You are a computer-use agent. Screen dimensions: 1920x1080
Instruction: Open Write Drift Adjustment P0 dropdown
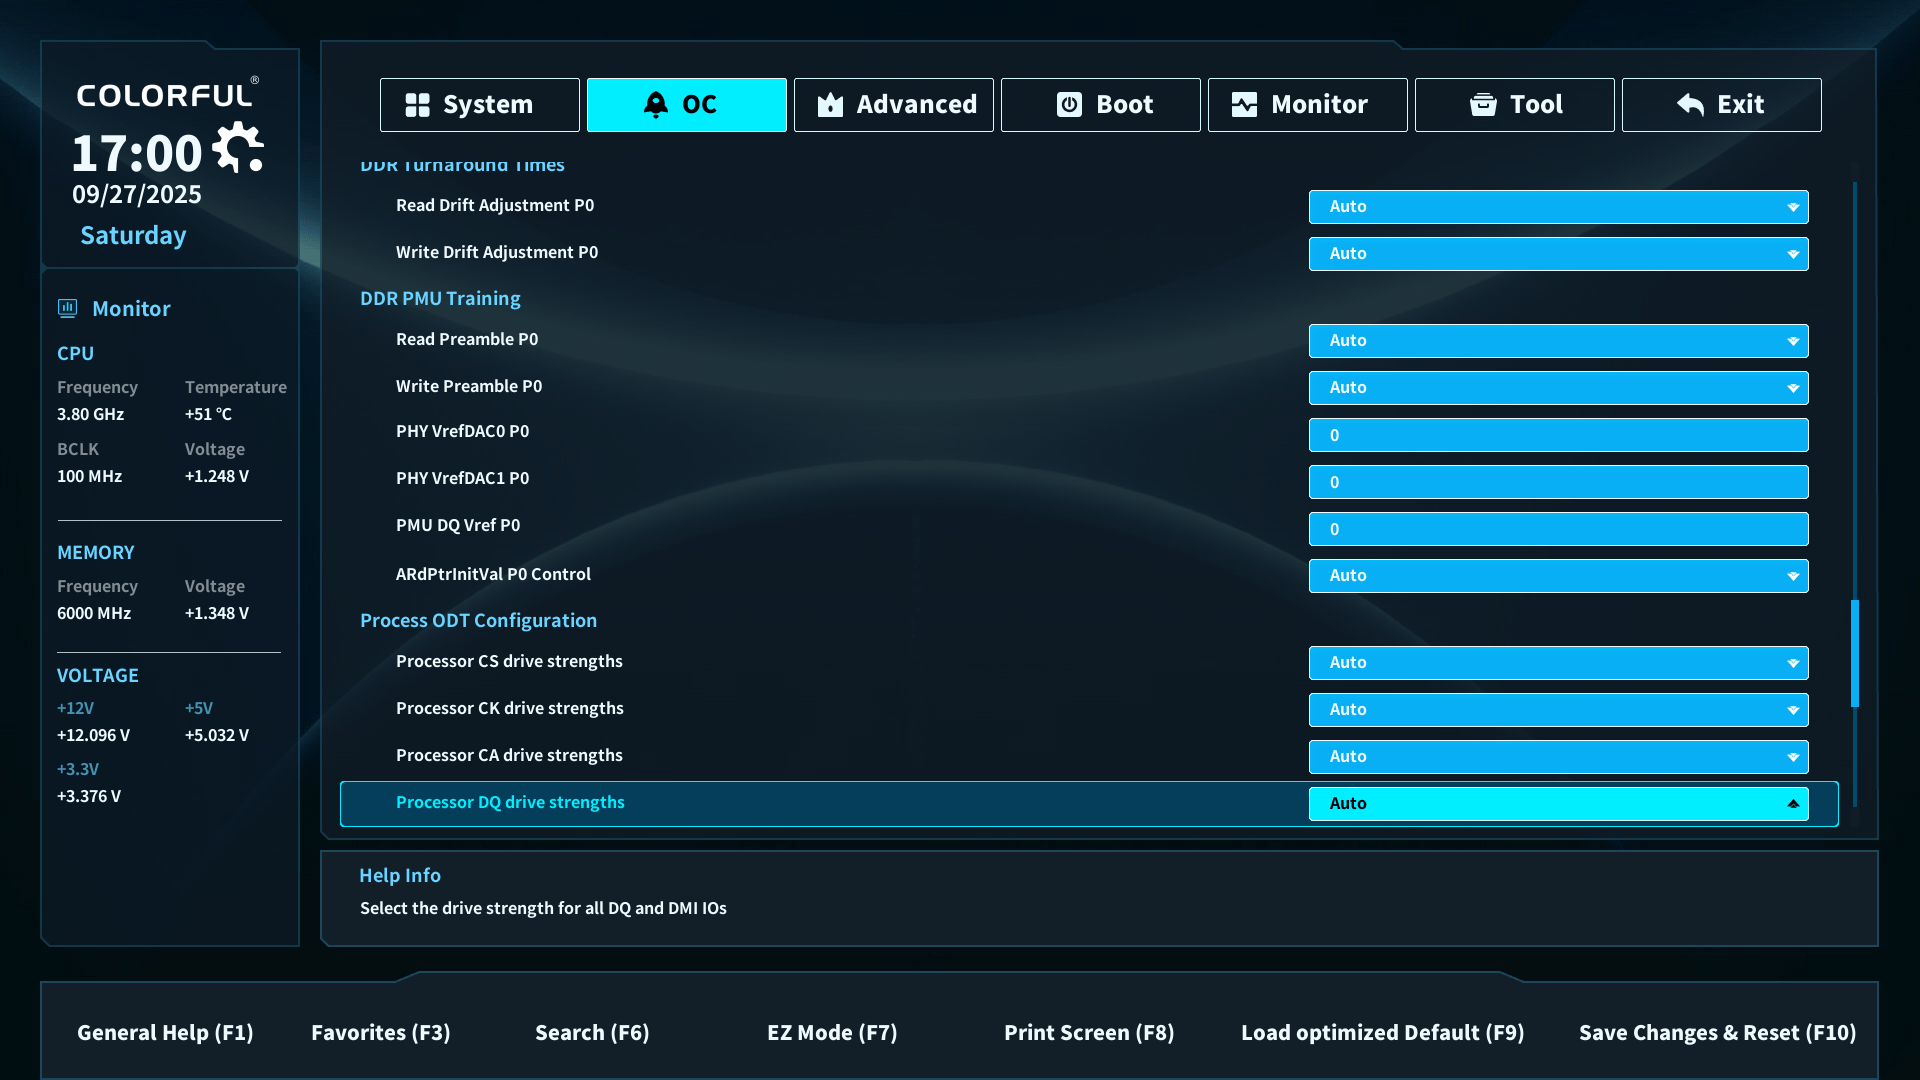(x=1558, y=254)
